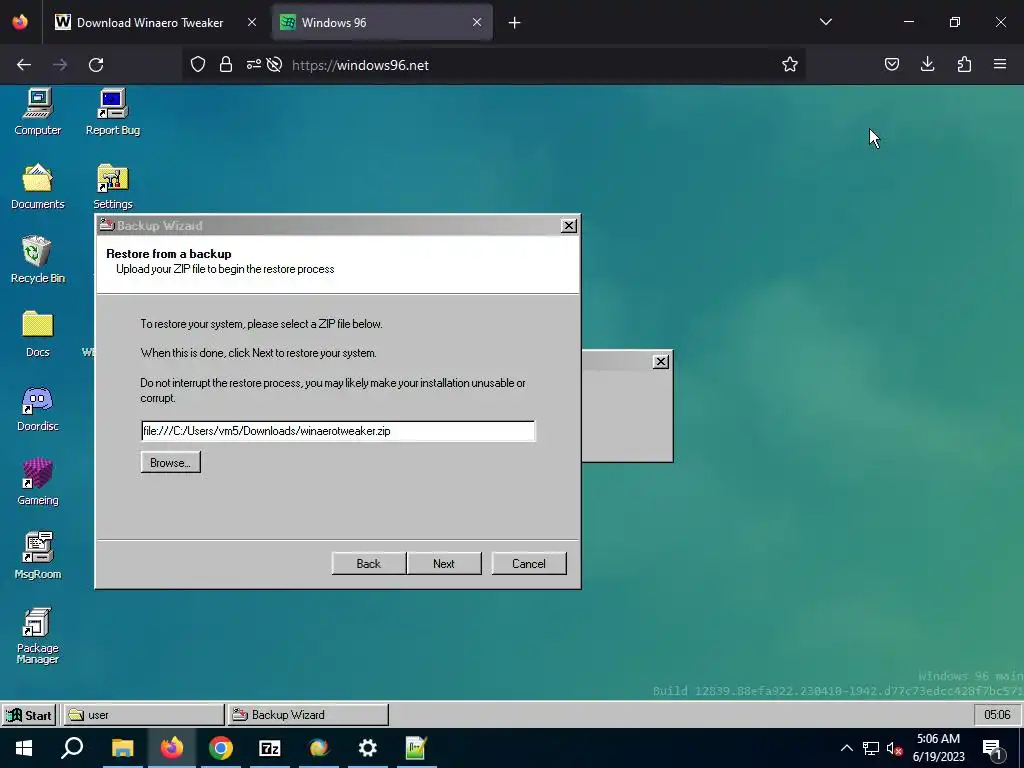Close the Windows 96 browser tab

477,22
